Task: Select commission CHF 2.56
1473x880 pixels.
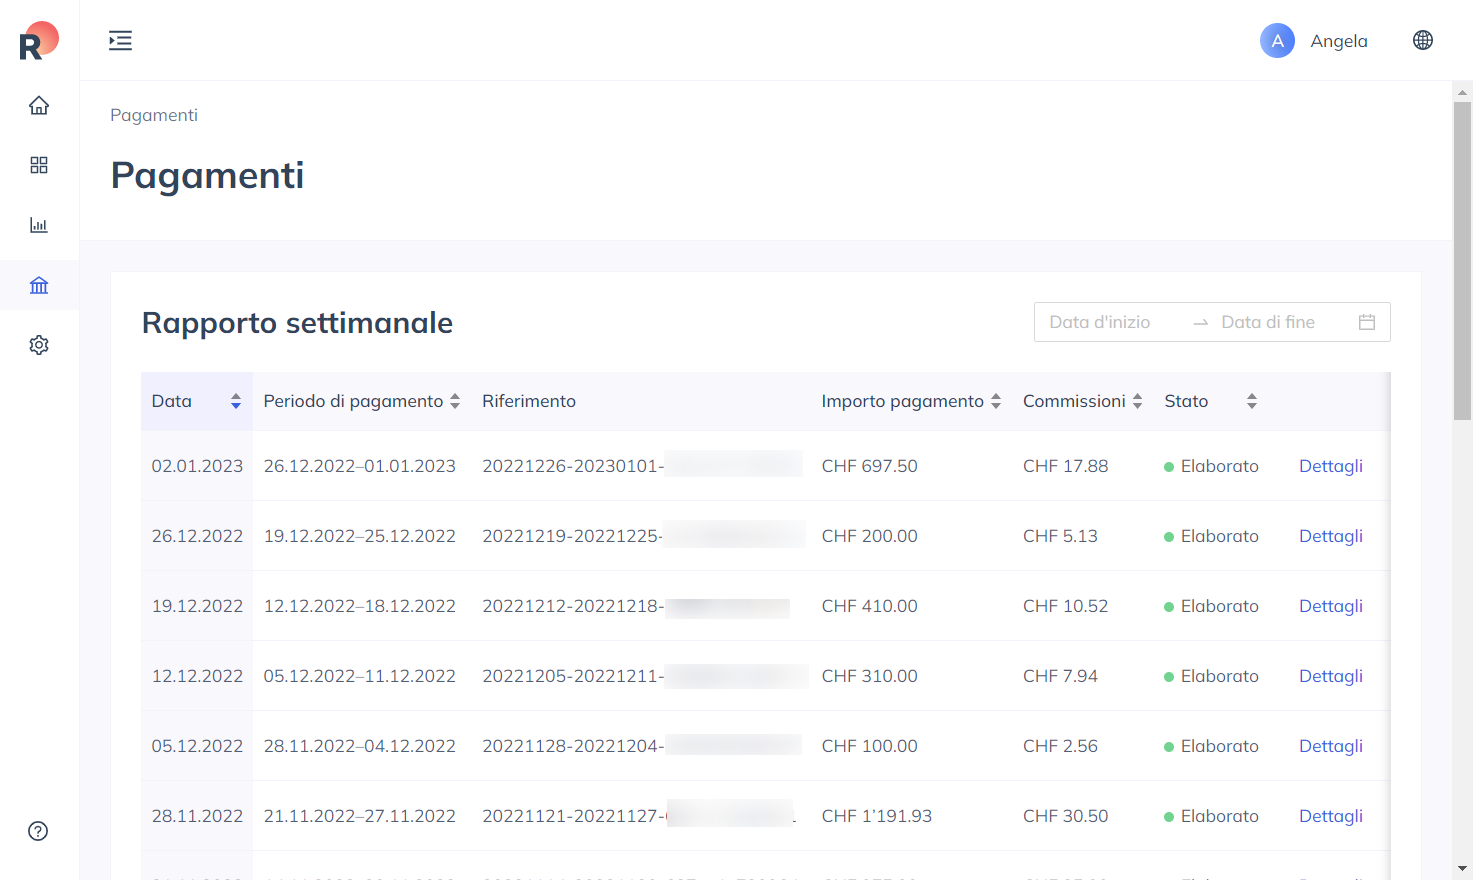Action: tap(1060, 746)
